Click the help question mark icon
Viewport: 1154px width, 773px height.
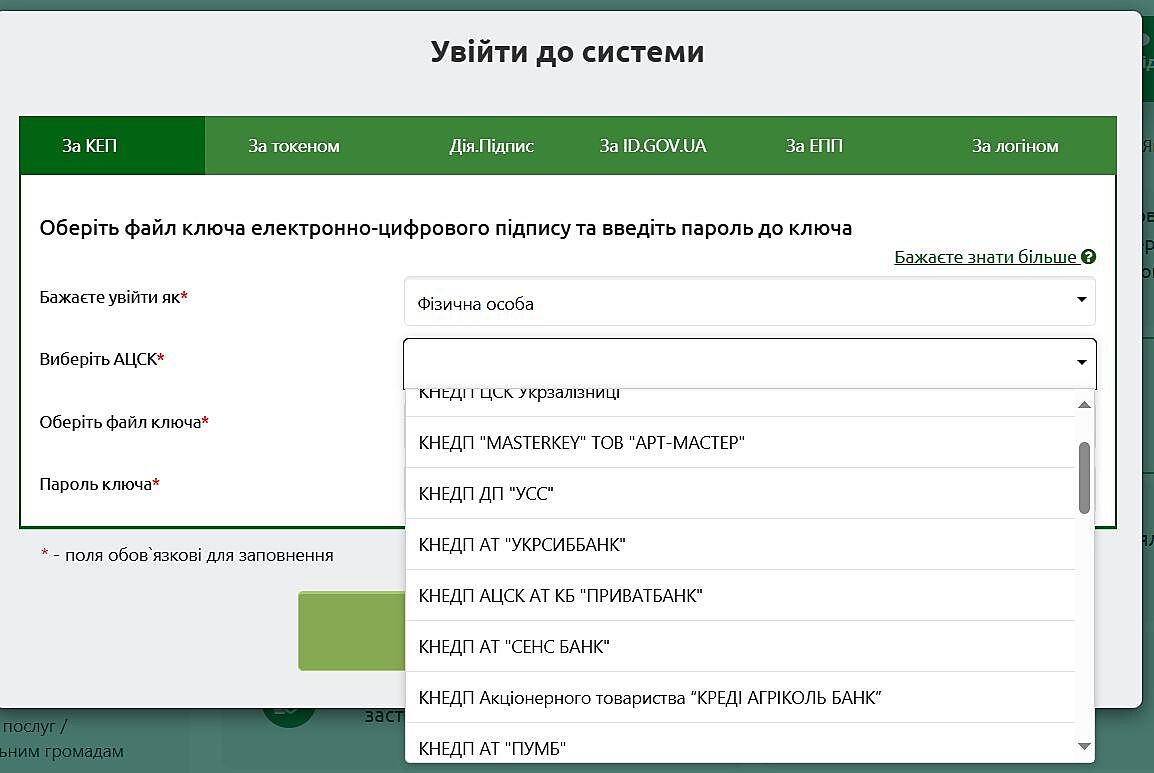[1089, 257]
